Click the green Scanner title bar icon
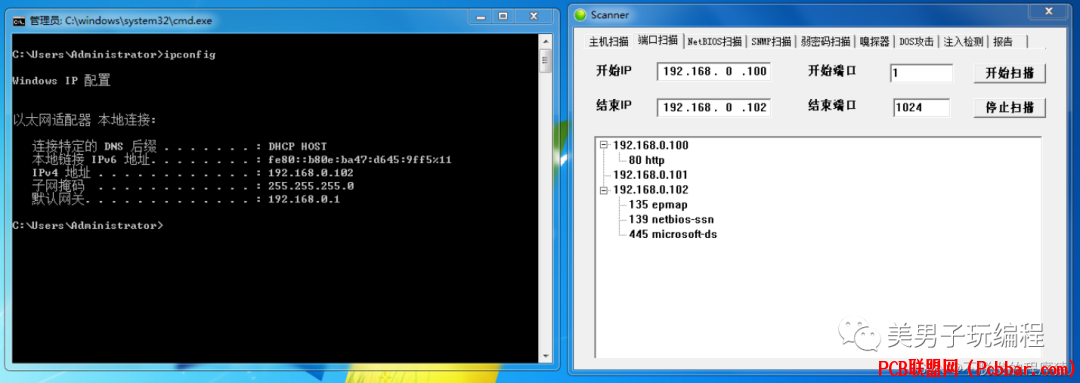Screen dimensions: 1080x383 581,14
